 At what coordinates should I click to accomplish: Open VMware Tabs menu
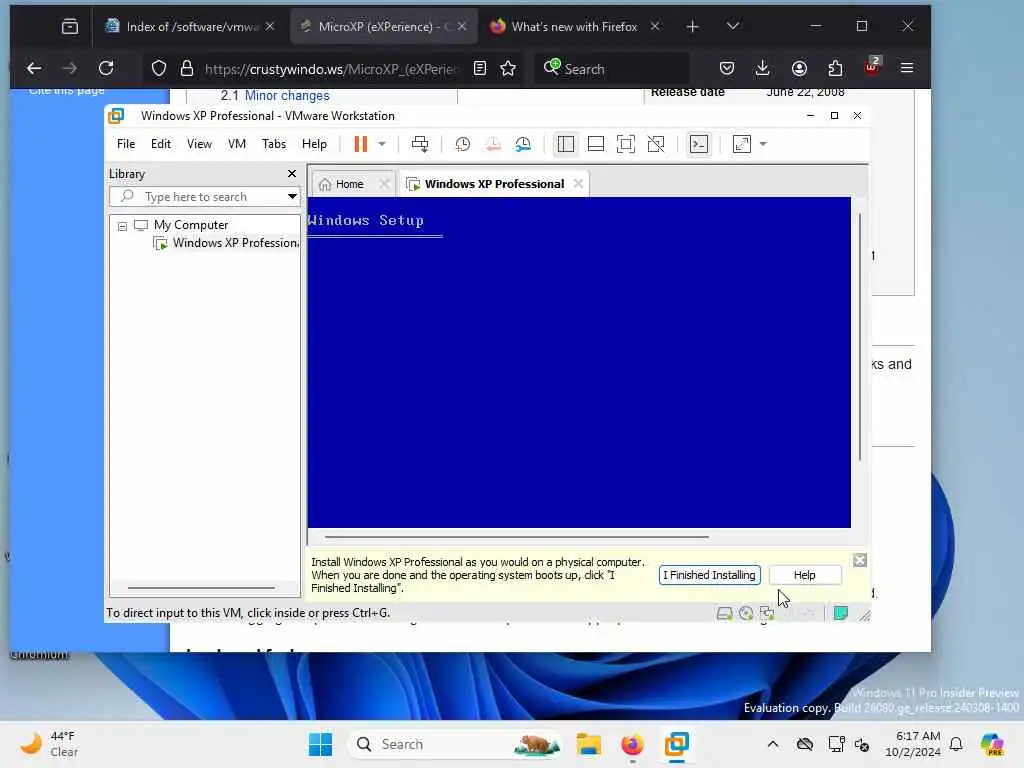[x=274, y=144]
